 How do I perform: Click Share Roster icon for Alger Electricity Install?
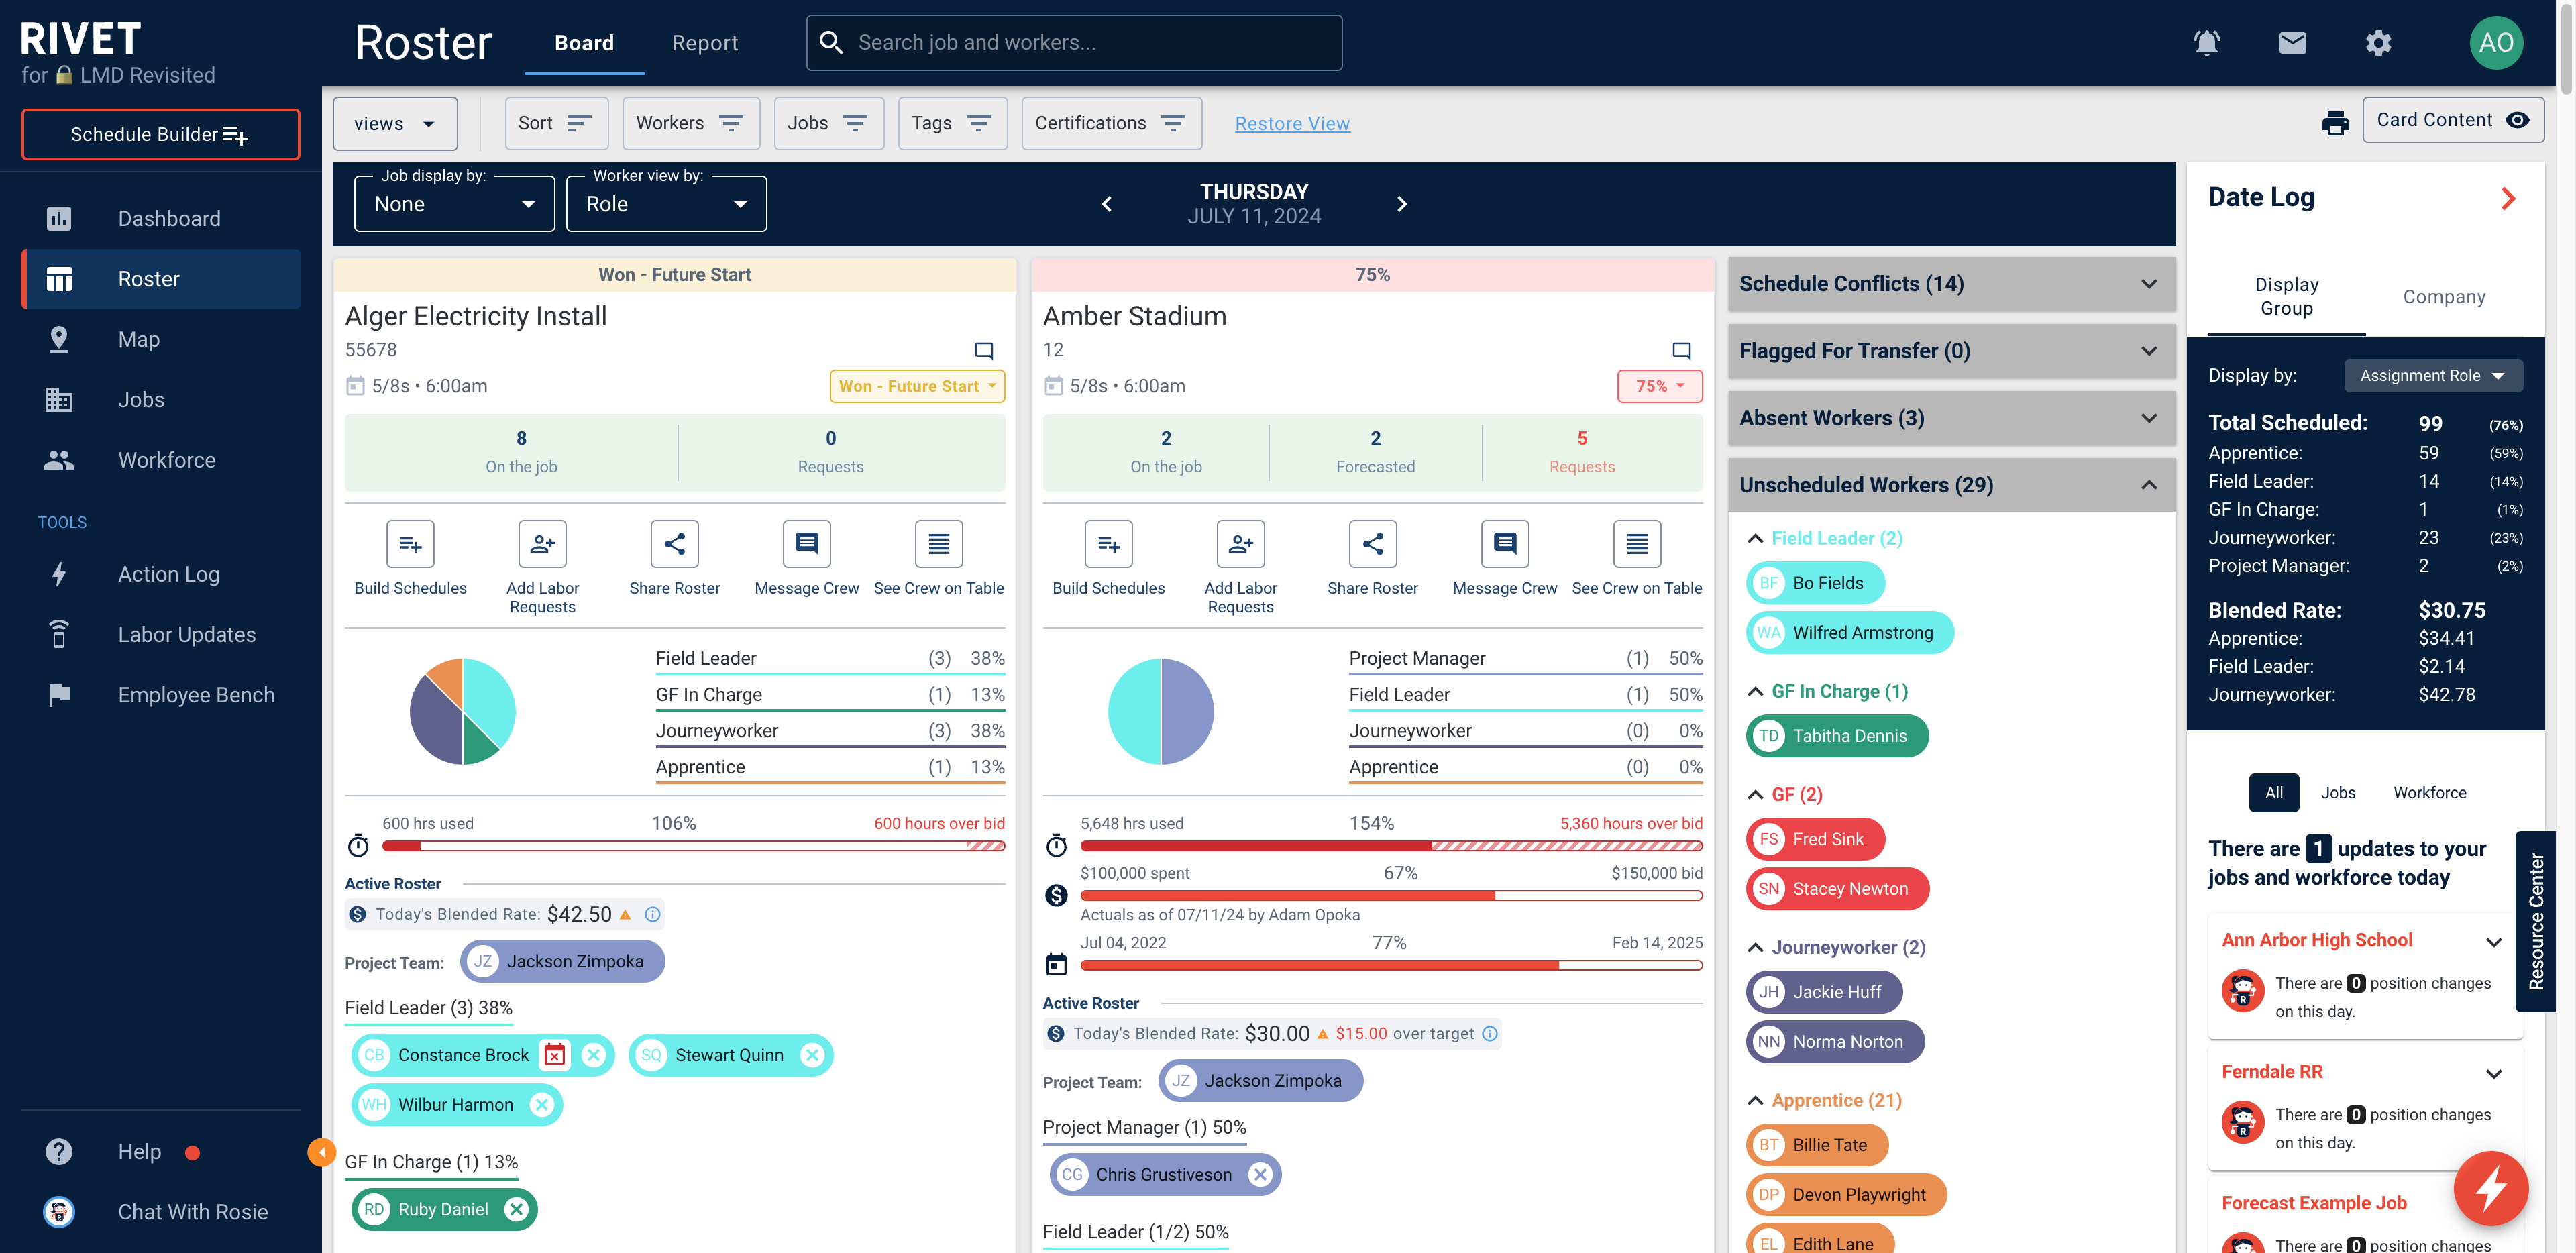click(674, 544)
